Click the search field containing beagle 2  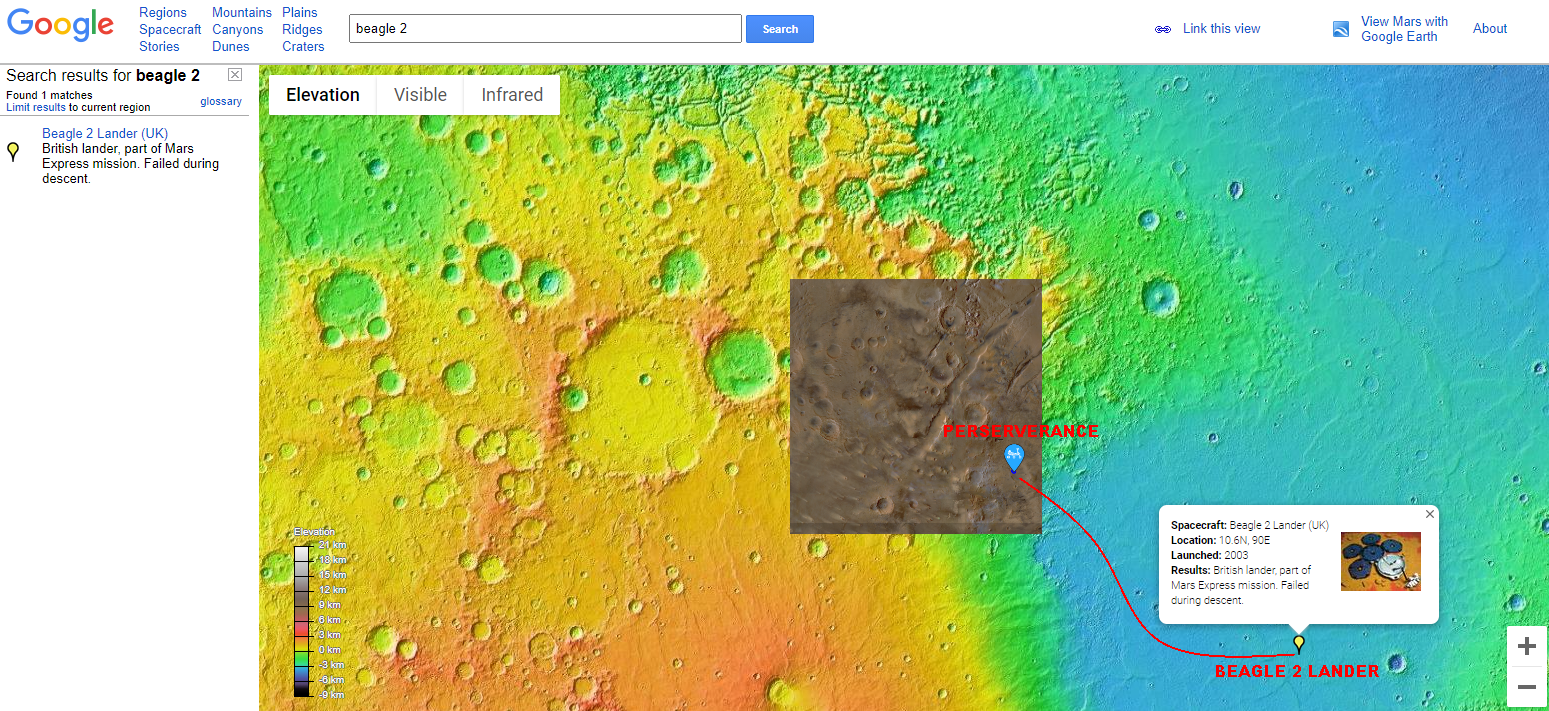pos(545,29)
